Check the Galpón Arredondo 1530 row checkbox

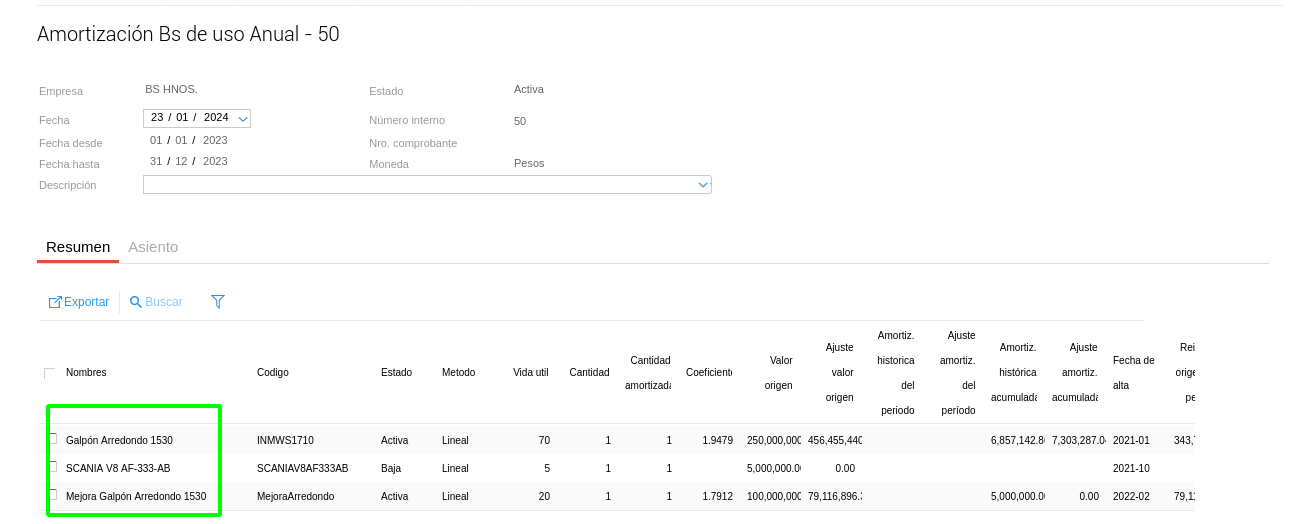[52, 439]
